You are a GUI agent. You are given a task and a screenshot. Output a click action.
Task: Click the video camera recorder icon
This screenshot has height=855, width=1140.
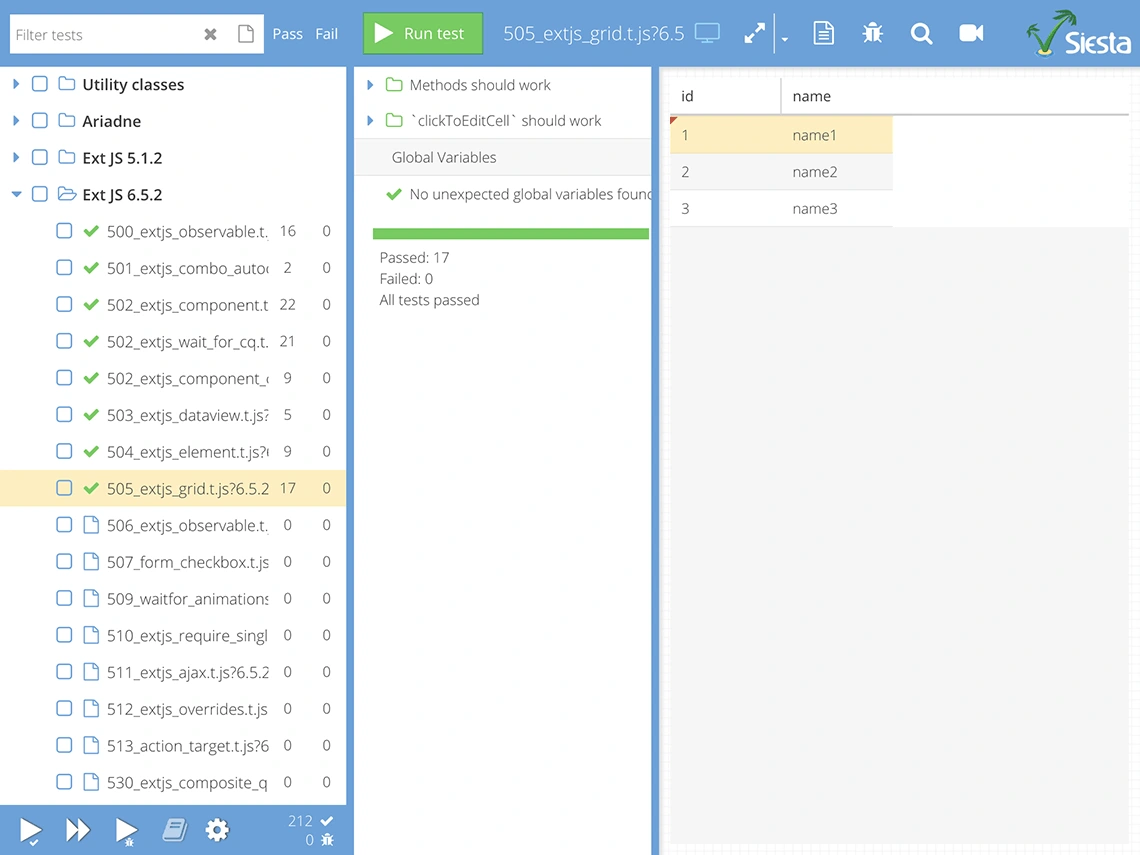[971, 33]
